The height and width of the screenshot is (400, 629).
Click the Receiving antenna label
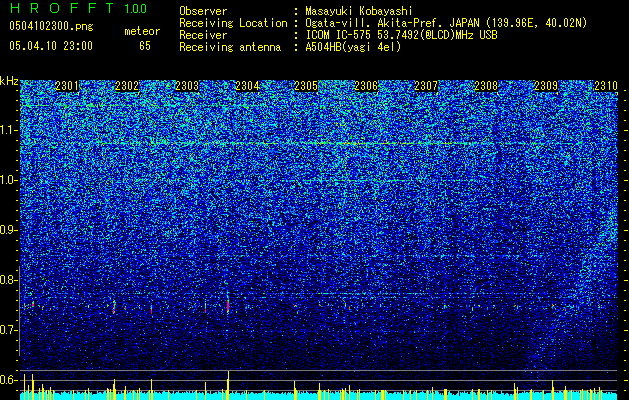pos(230,47)
